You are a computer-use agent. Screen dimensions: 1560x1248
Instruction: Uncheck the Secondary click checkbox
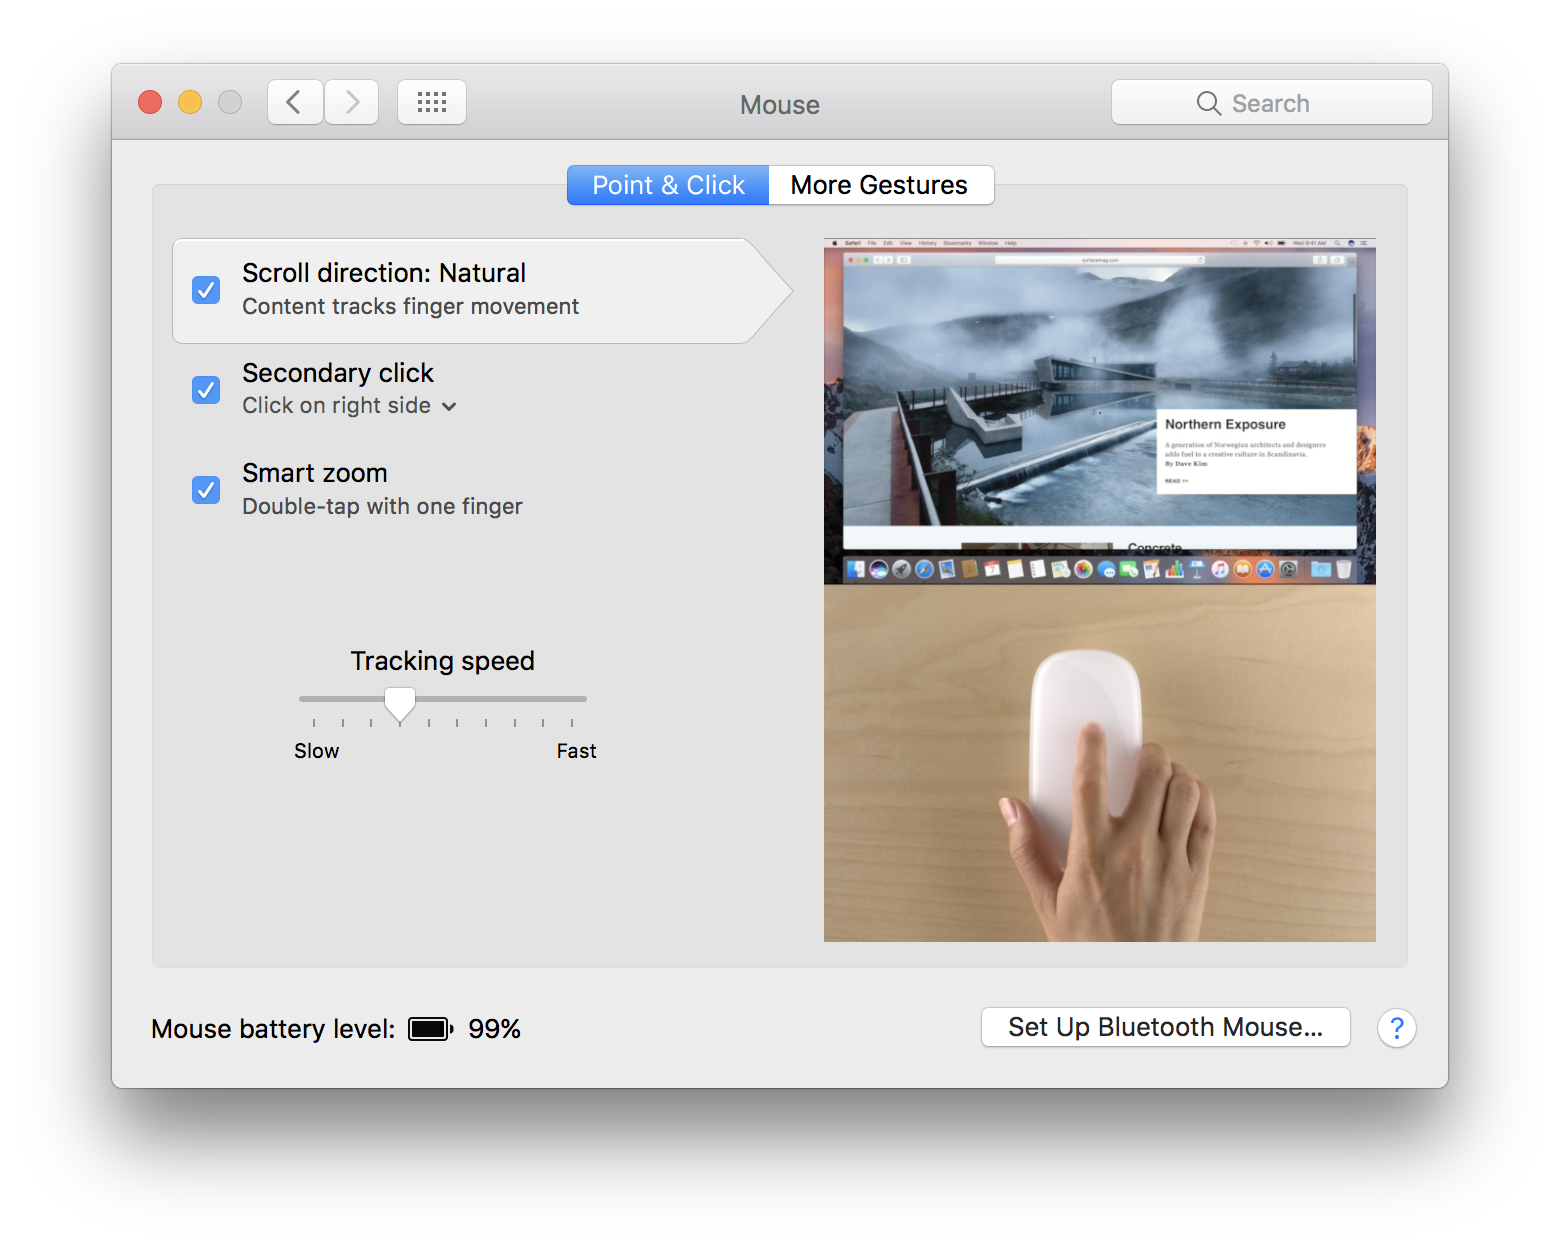[x=206, y=389]
